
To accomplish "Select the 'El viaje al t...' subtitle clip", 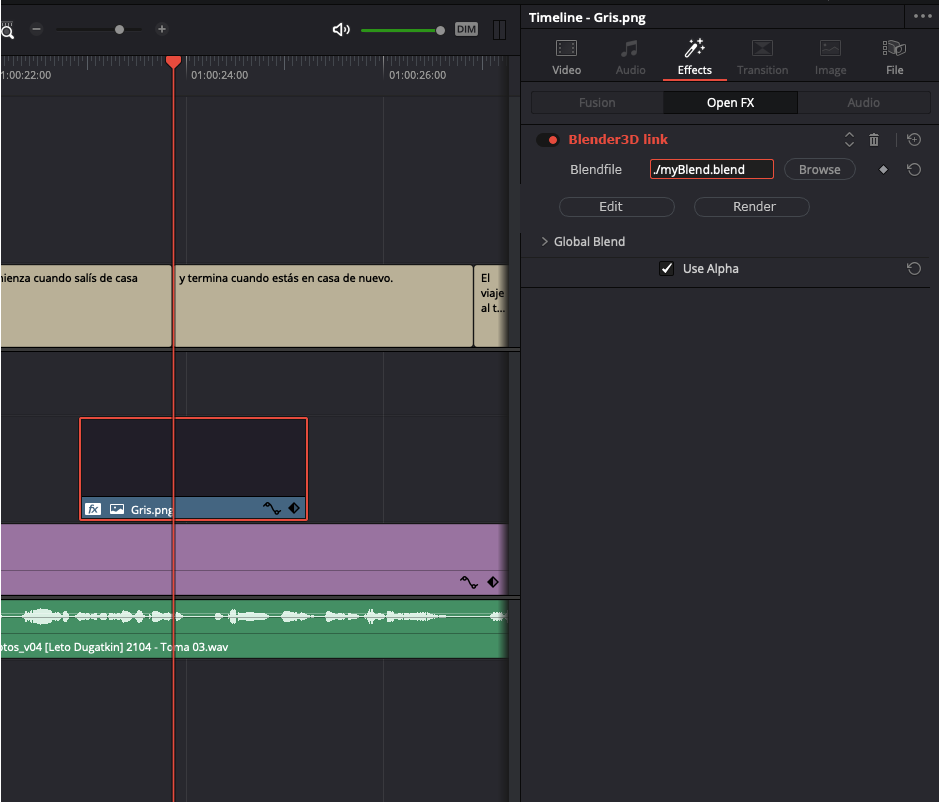I will (x=492, y=306).
